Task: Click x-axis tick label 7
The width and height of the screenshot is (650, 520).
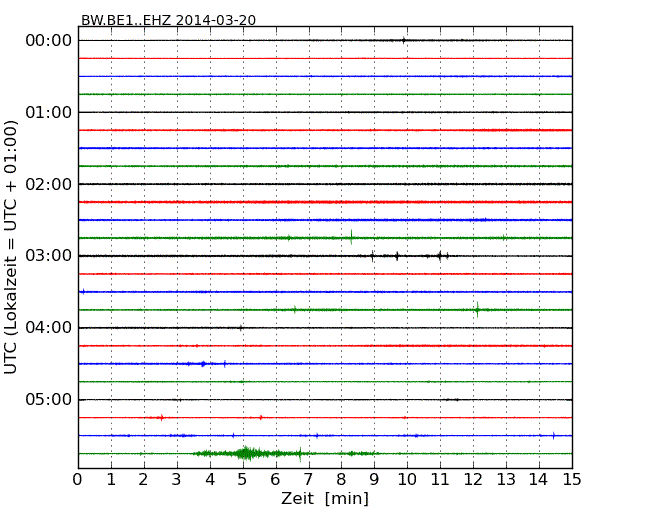Action: coord(308,480)
